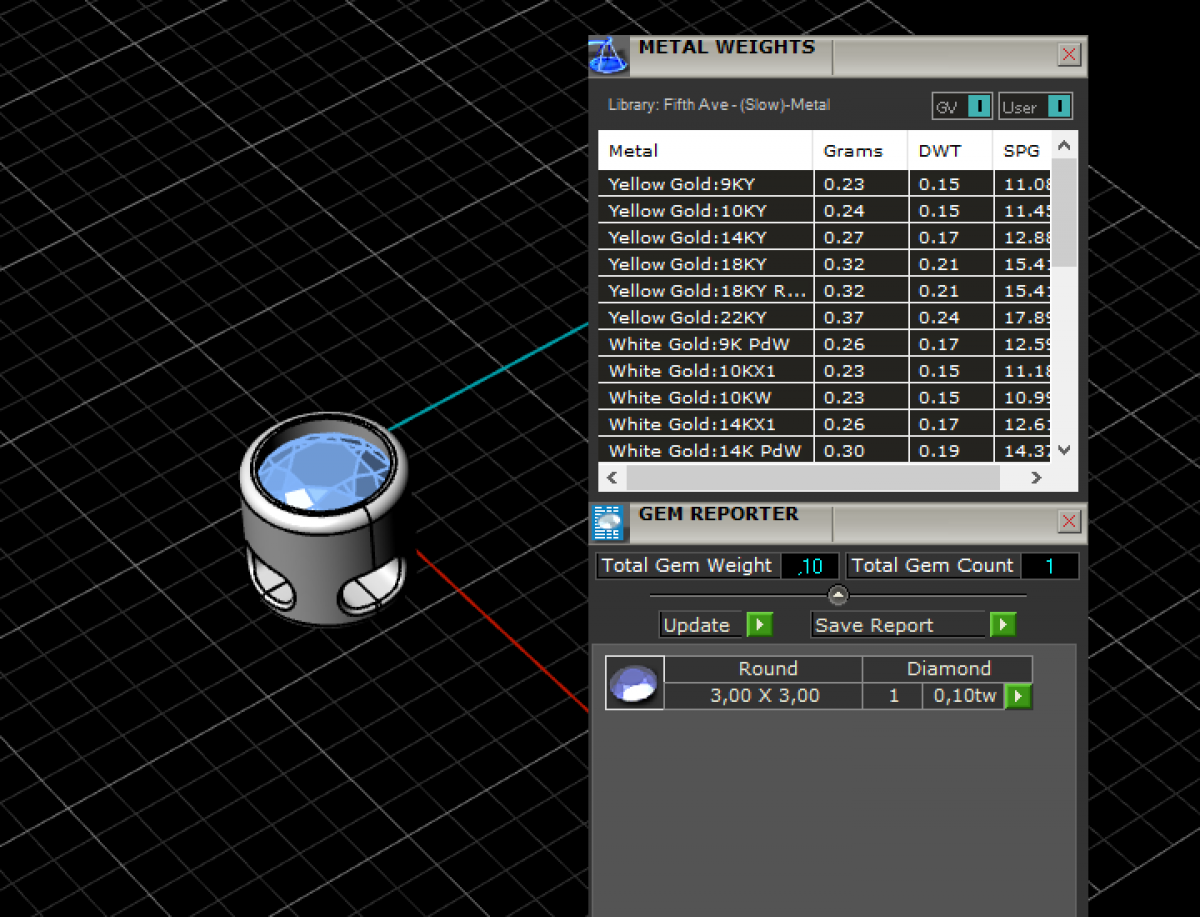This screenshot has width=1200, height=917.
Task: Click the Metal Weights panel icon
Action: click(x=608, y=55)
